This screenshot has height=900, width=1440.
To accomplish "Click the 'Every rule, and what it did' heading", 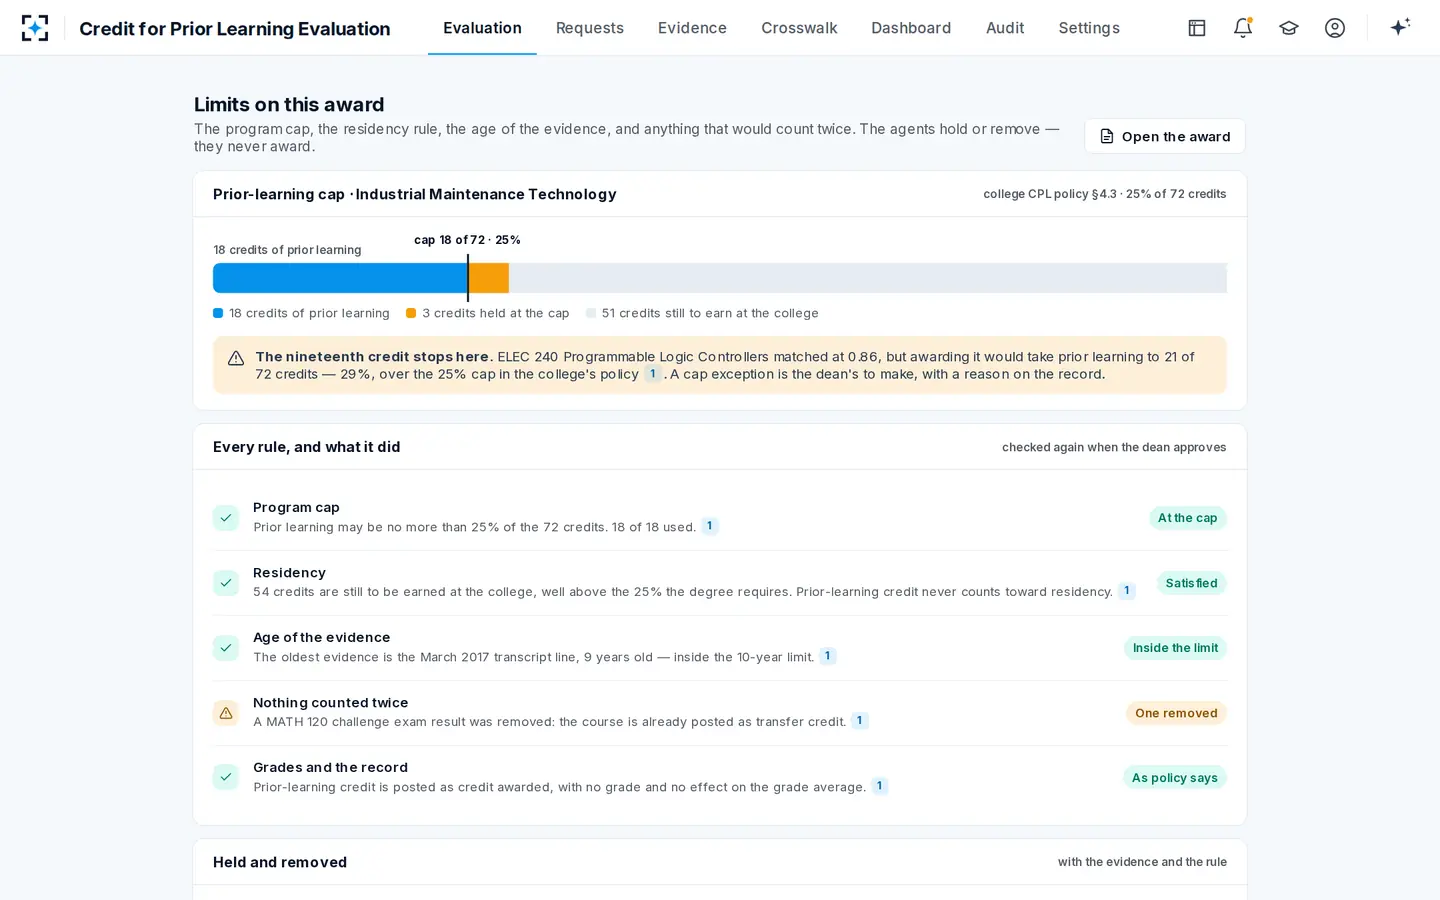I will (x=307, y=447).
